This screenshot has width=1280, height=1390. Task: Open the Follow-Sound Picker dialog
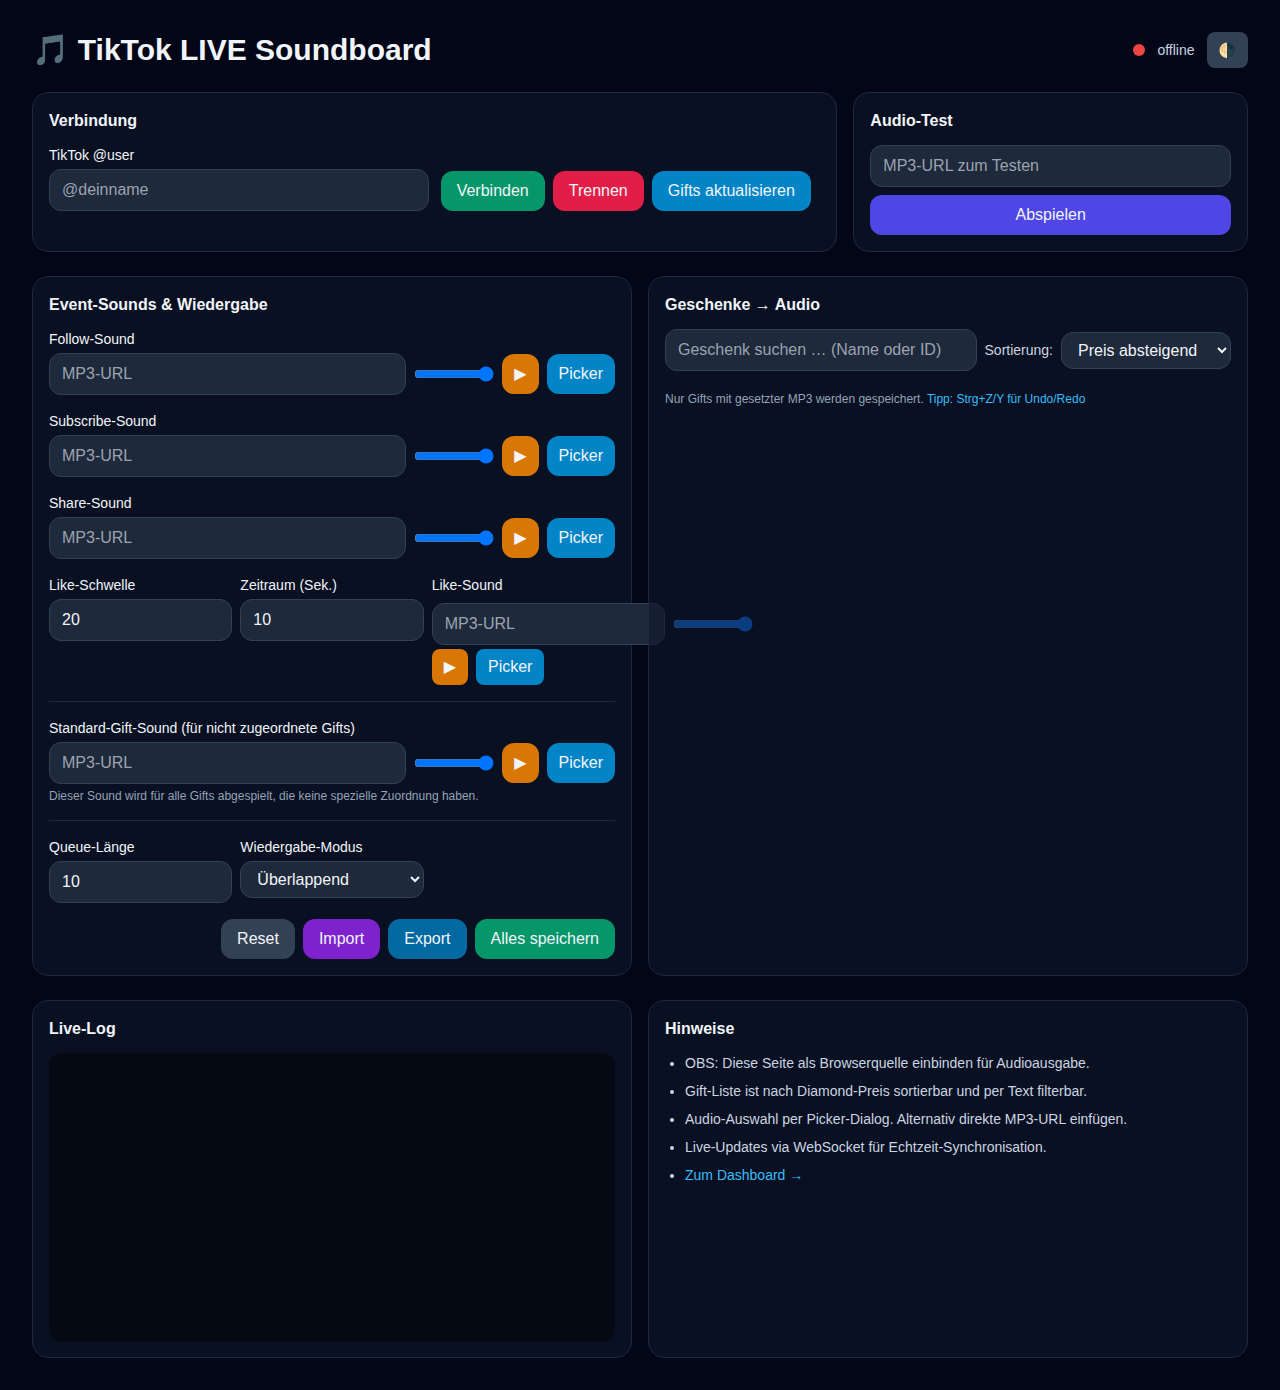tap(580, 373)
